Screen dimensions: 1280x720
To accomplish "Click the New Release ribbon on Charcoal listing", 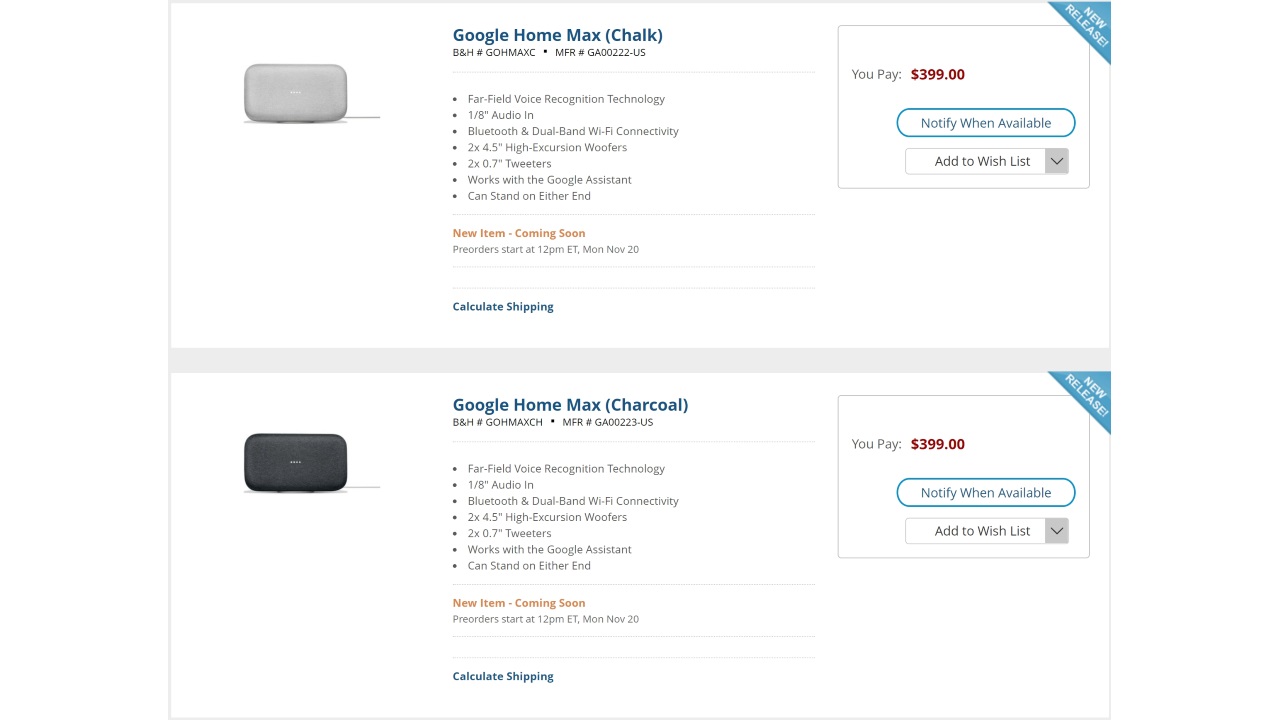I will pyautogui.click(x=1087, y=397).
